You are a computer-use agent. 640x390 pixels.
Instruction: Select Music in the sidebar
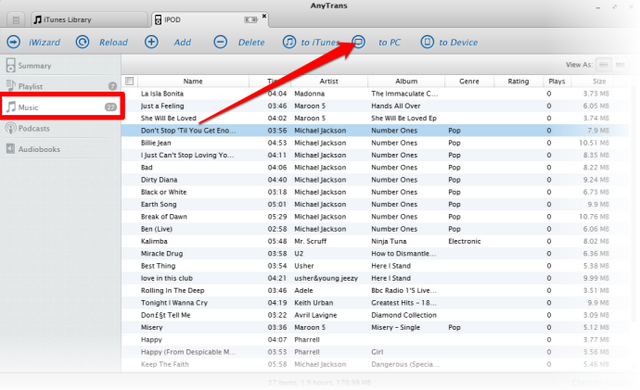point(60,107)
